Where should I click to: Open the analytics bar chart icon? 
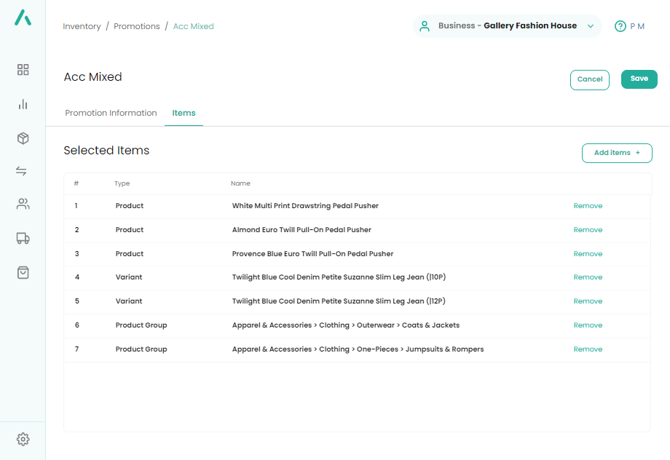(x=23, y=104)
